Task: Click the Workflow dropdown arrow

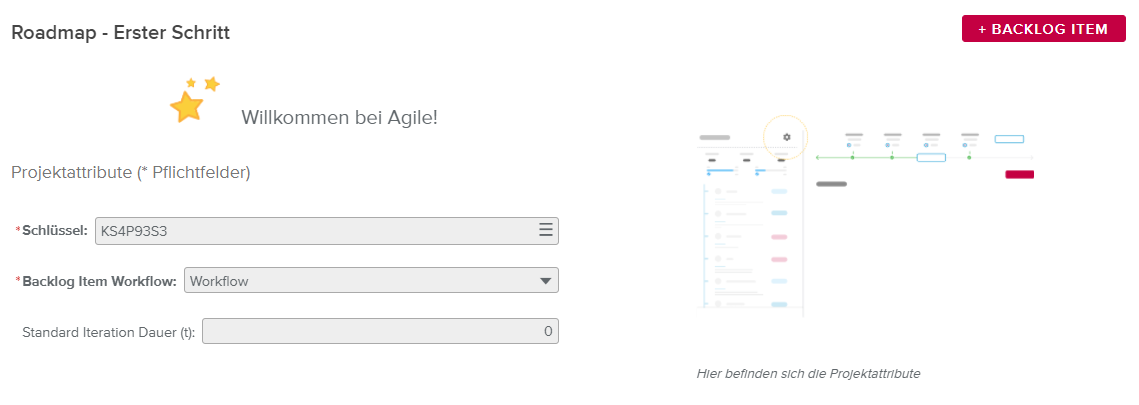Action: click(545, 281)
